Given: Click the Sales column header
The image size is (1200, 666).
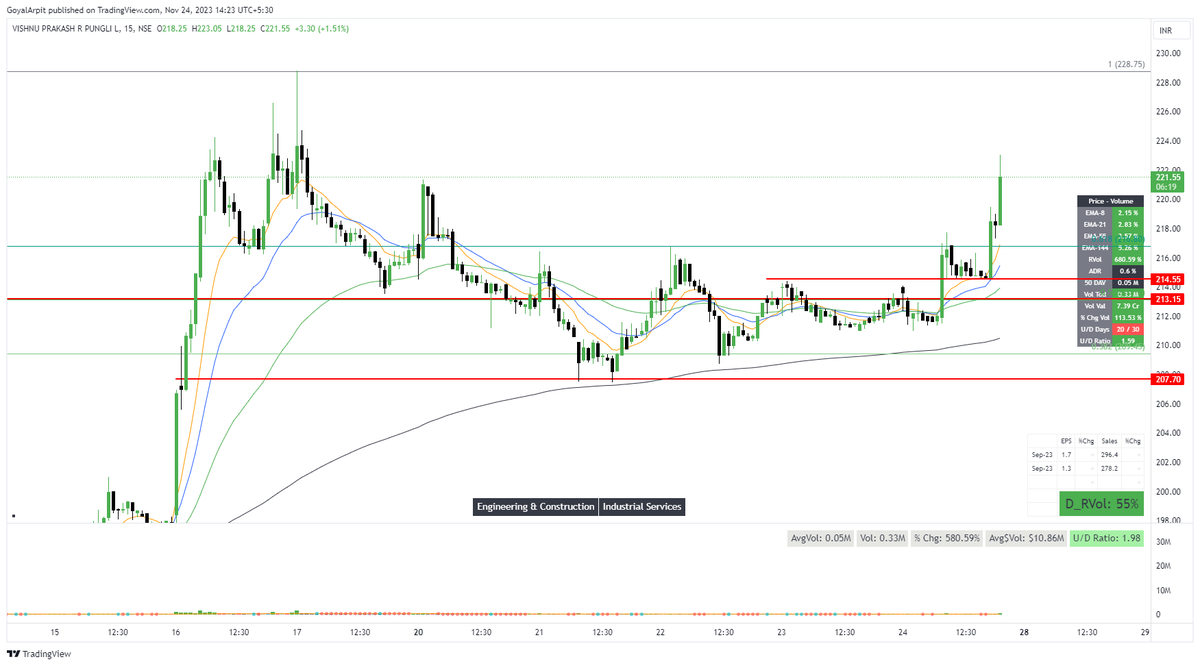Looking at the screenshot, I should 1109,440.
